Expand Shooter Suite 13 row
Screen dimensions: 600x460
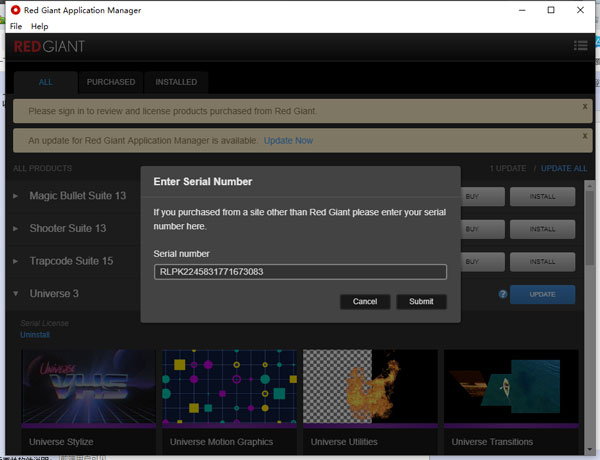click(15, 228)
